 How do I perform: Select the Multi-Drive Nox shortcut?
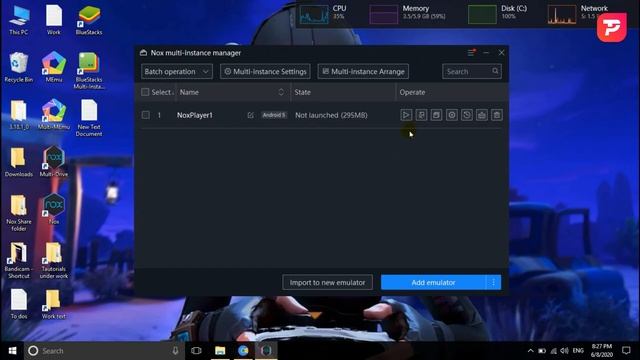[x=54, y=162]
